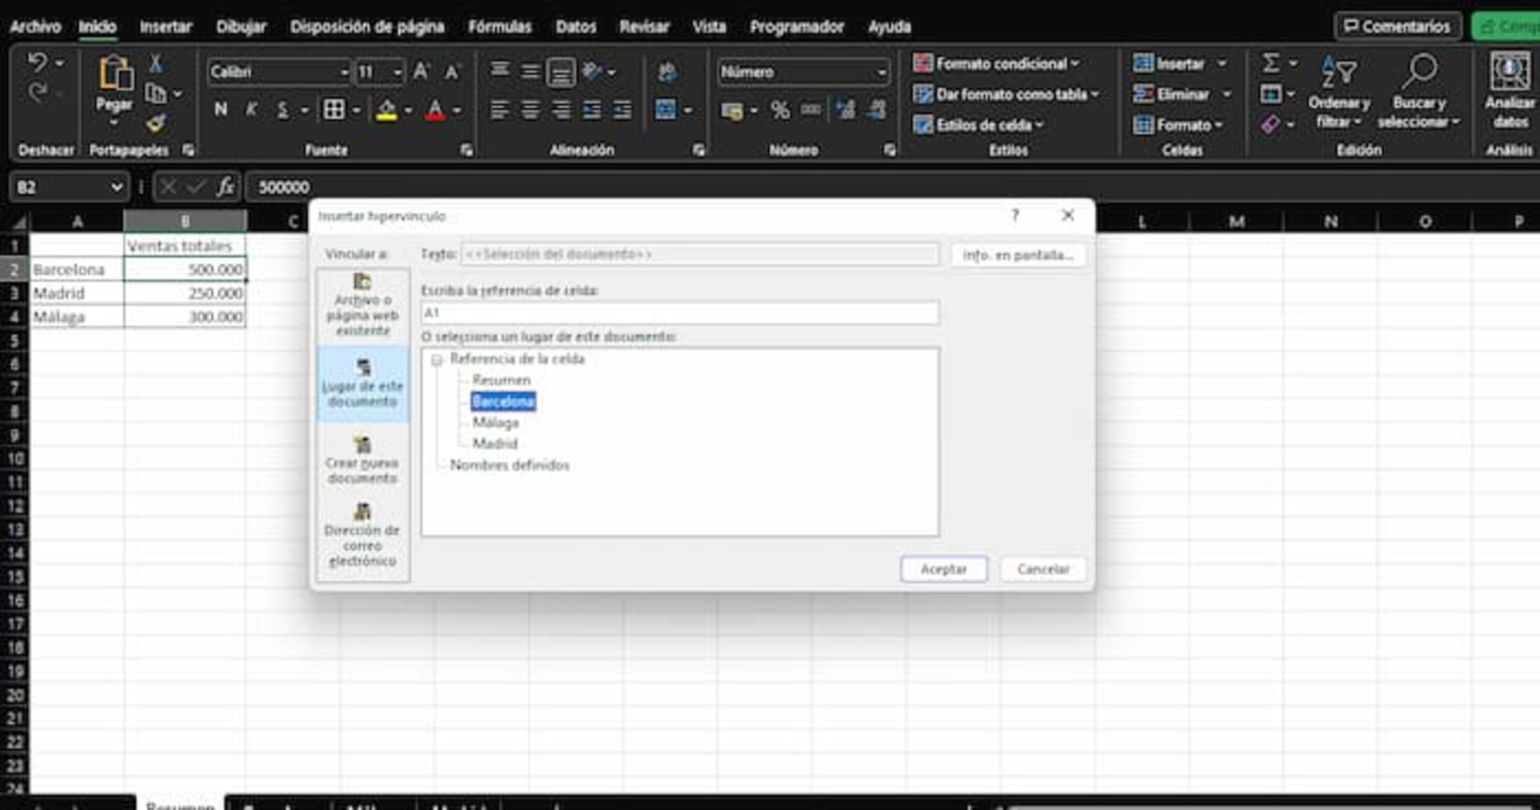
Task: Toggle bold with the N button
Action: [220, 110]
